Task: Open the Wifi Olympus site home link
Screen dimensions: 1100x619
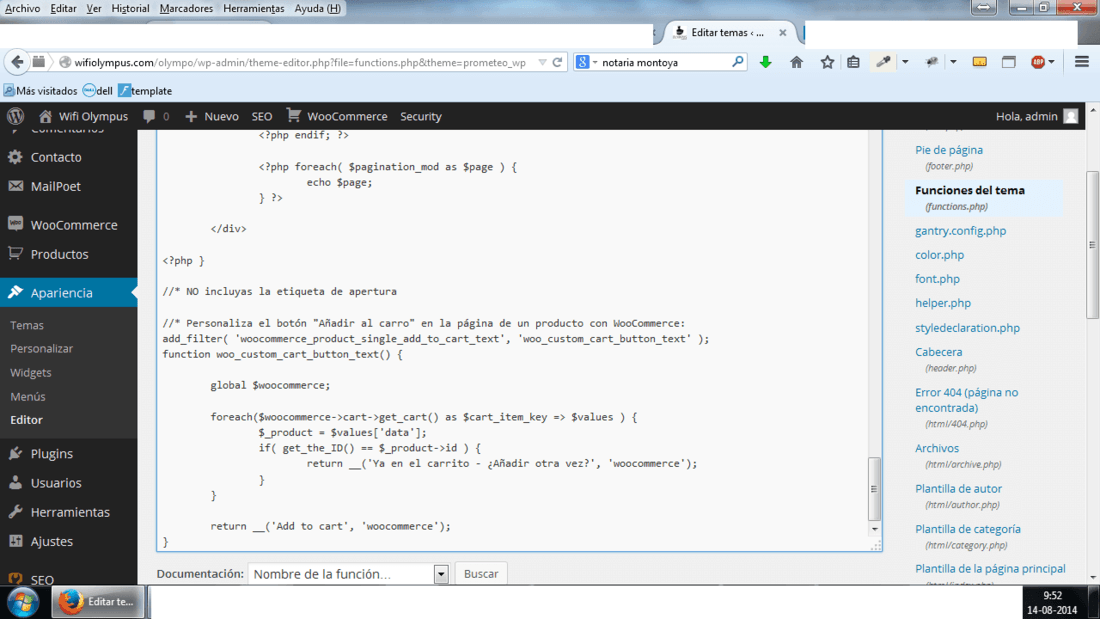Action: tap(83, 116)
